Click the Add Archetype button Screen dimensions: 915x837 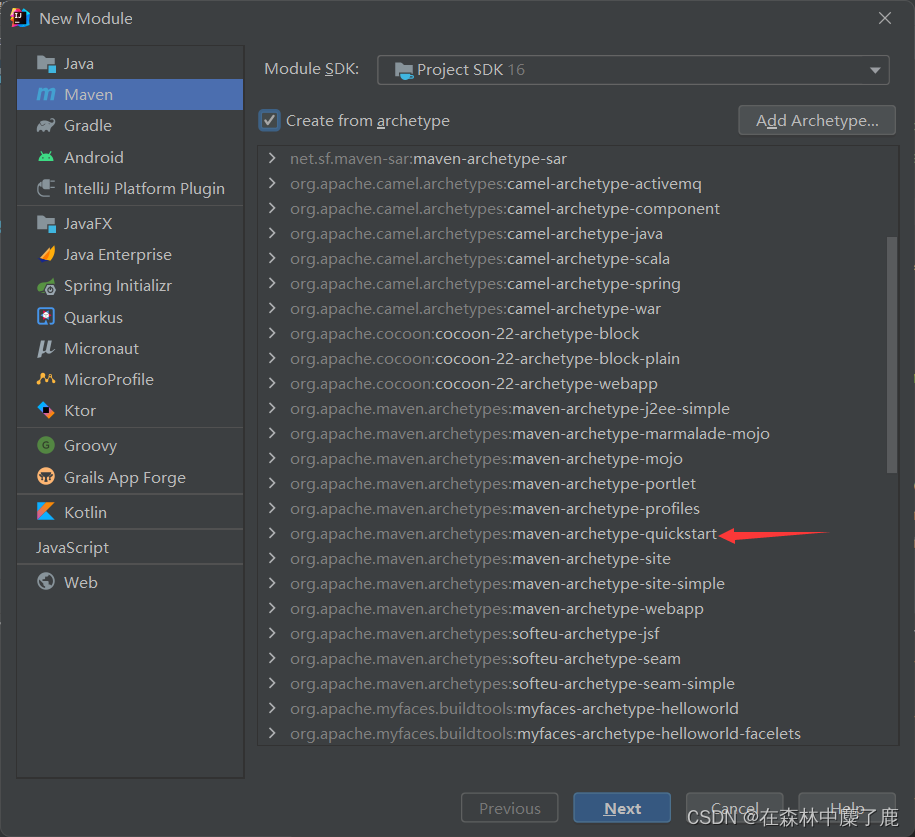[817, 120]
